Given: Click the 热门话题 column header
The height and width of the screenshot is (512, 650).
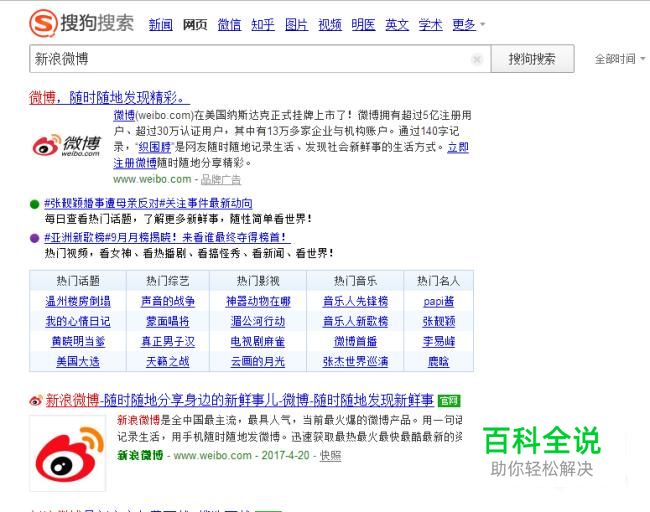Looking at the screenshot, I should 78,281.
